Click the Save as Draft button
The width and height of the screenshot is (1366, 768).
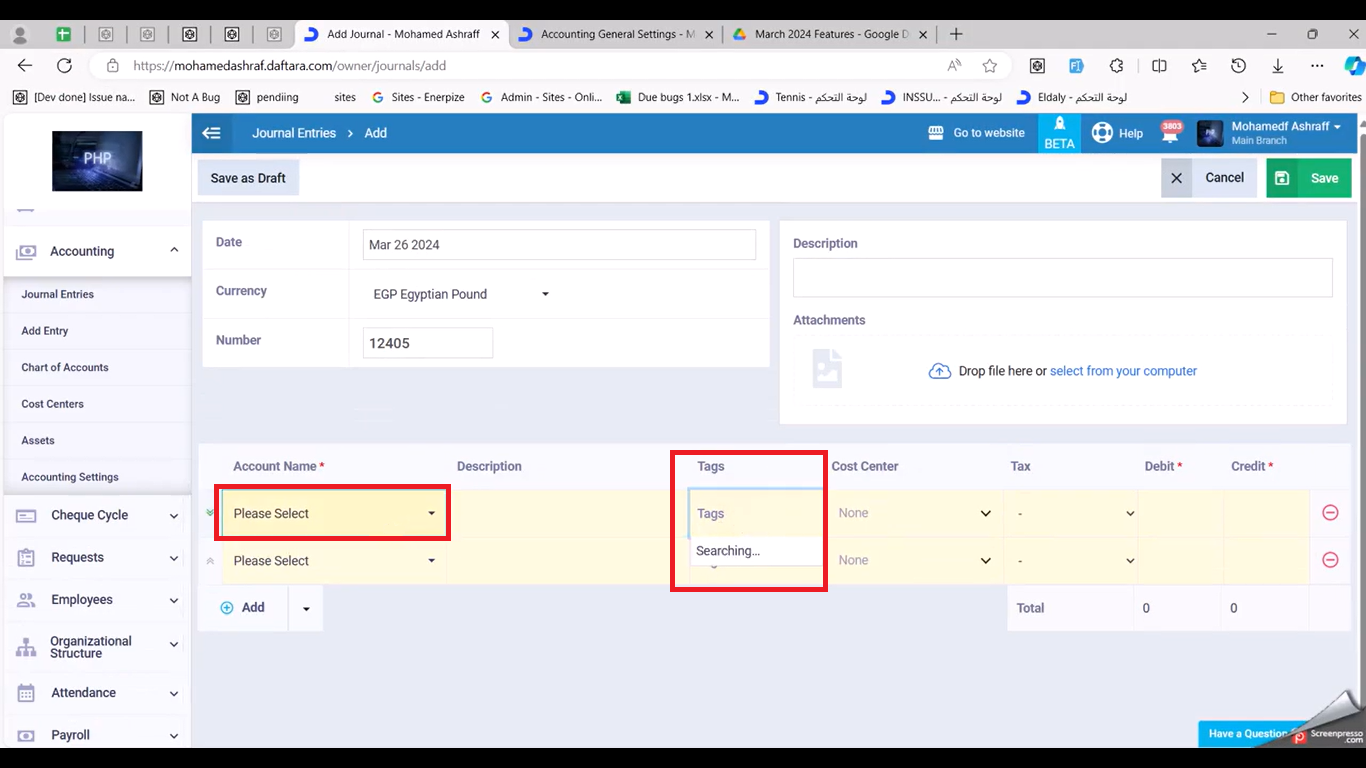(248, 178)
